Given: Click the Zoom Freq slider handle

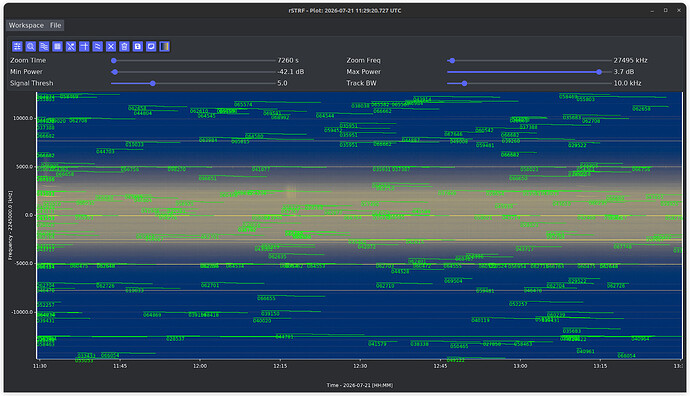Looking at the screenshot, I should click(x=452, y=61).
